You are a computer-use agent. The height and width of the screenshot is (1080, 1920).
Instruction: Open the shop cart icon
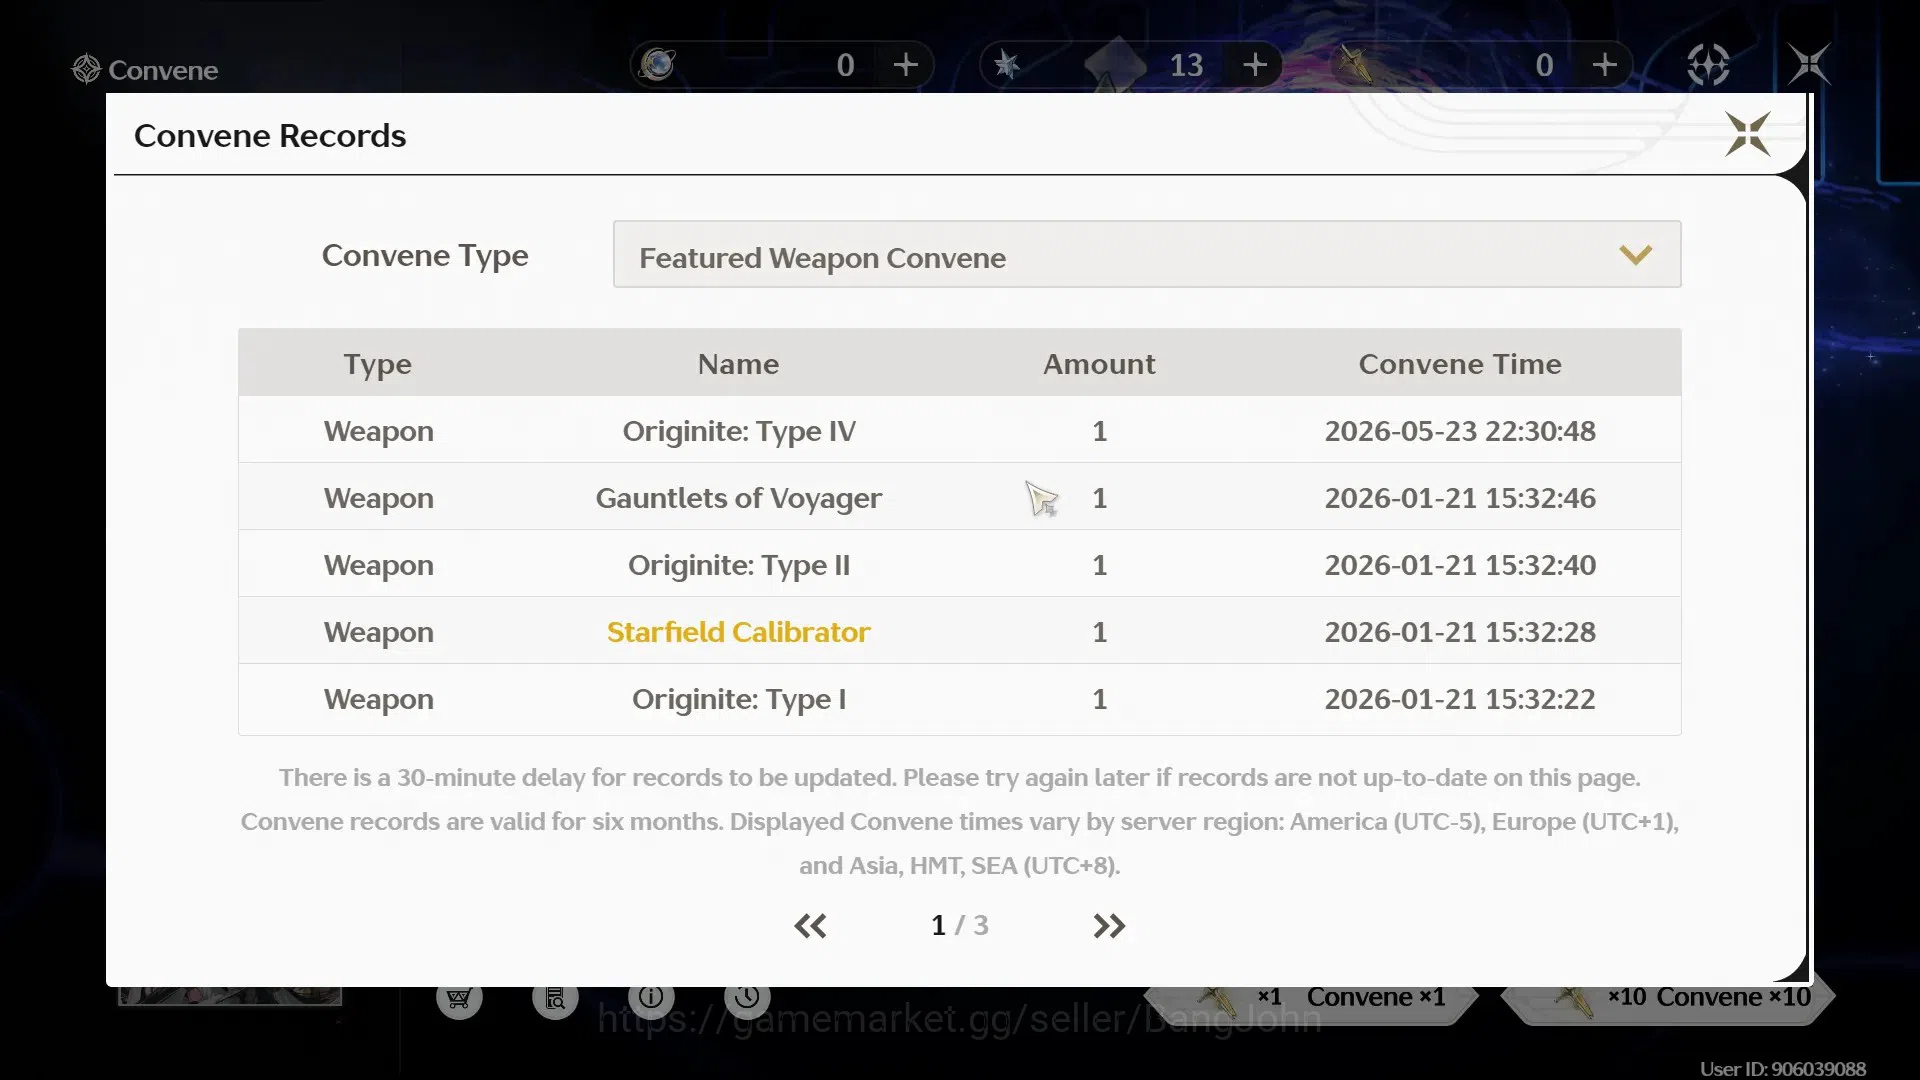(x=459, y=997)
